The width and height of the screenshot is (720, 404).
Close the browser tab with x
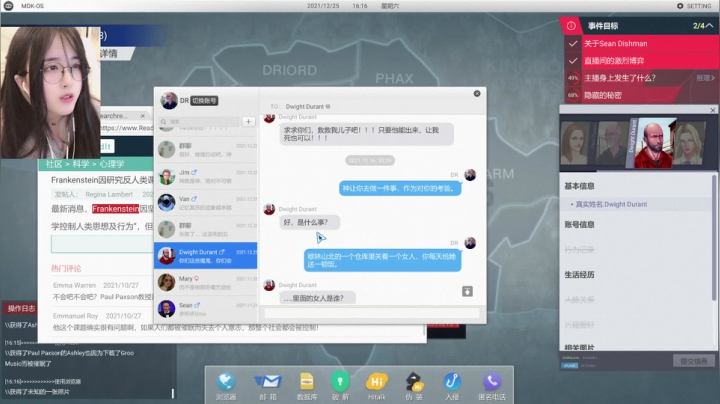coord(143,116)
